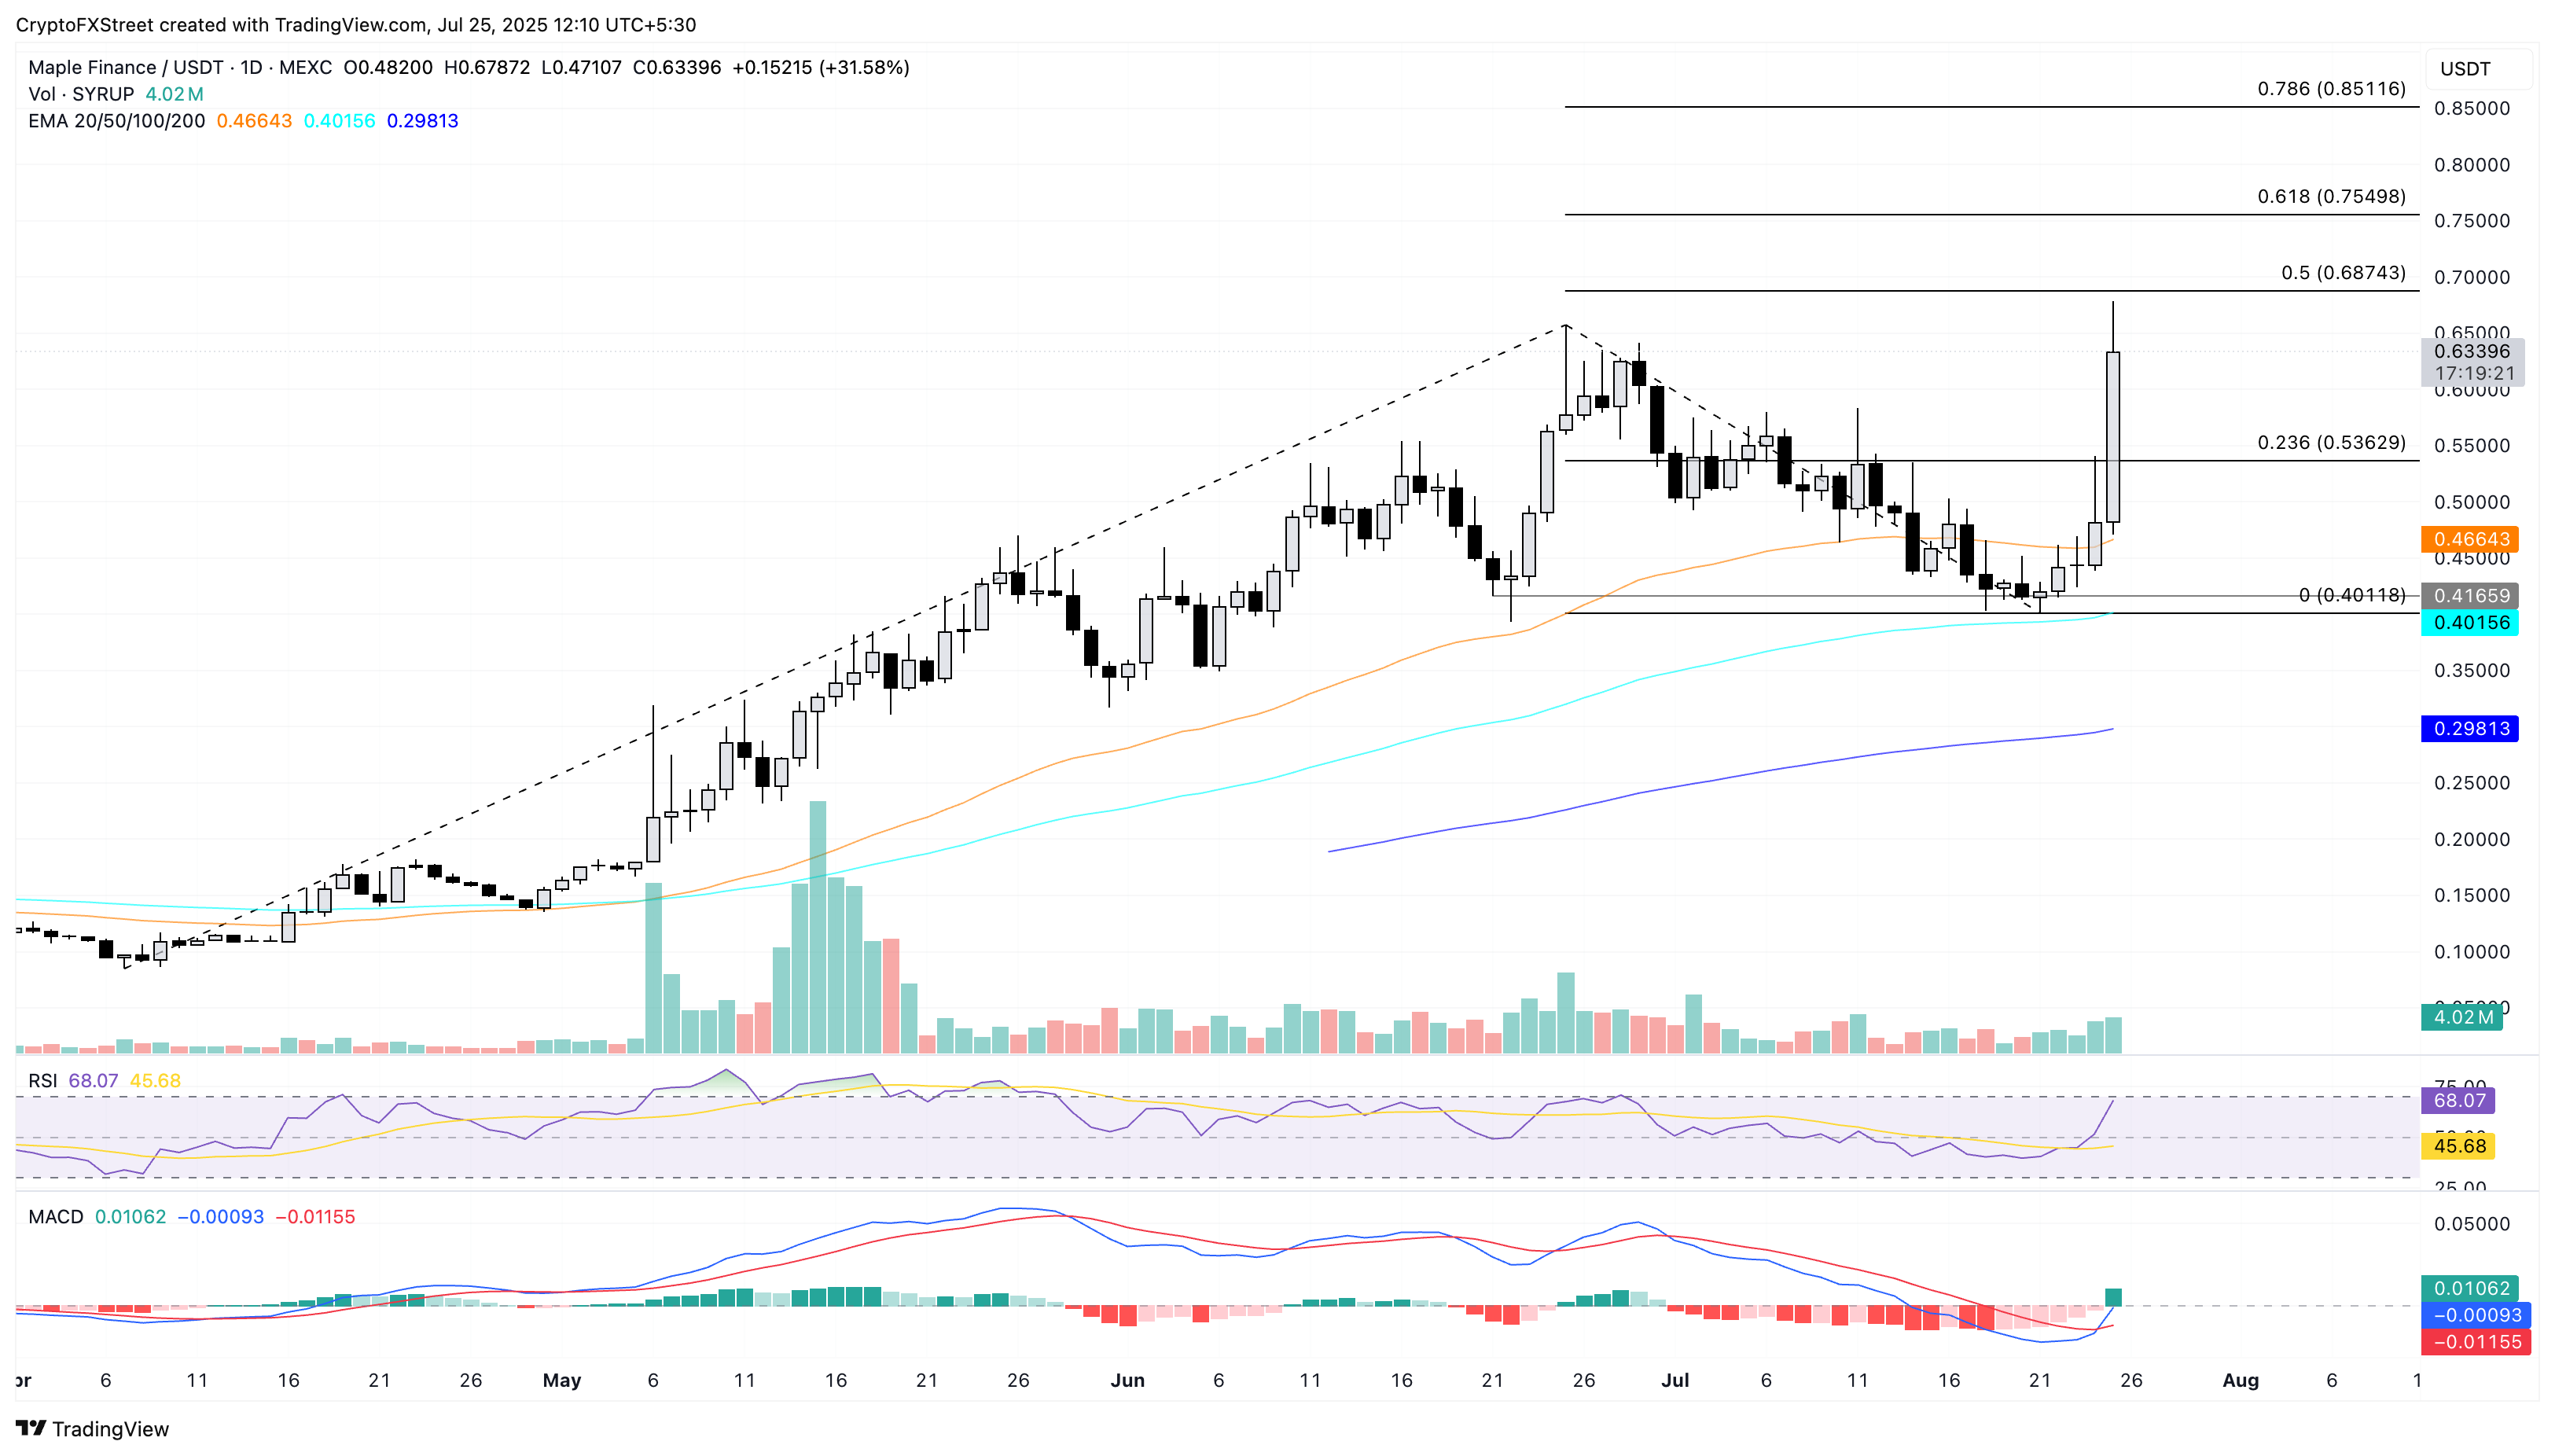Select the RSI indicator label
This screenshot has height=1456, width=2555.
pos(42,1081)
